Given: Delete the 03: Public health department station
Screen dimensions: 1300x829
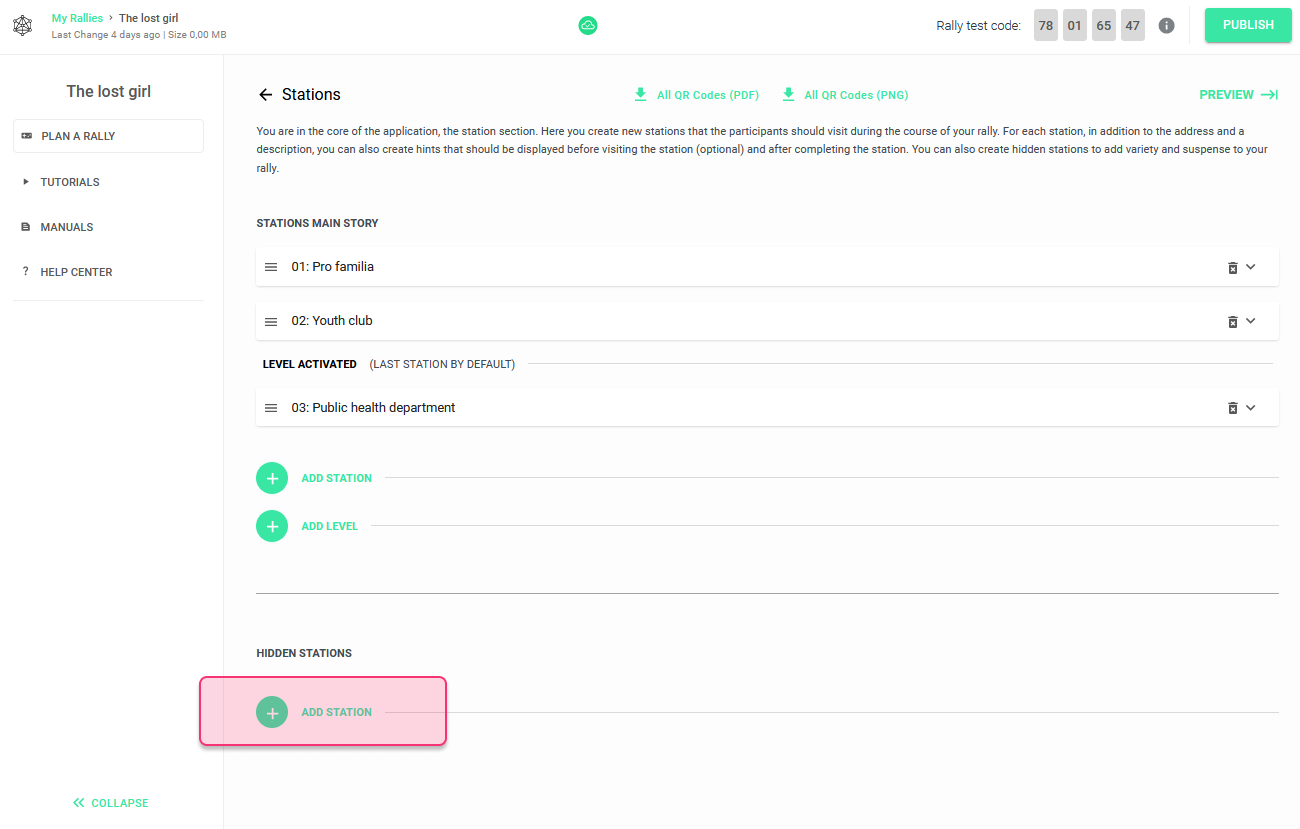Looking at the screenshot, I should [1233, 408].
